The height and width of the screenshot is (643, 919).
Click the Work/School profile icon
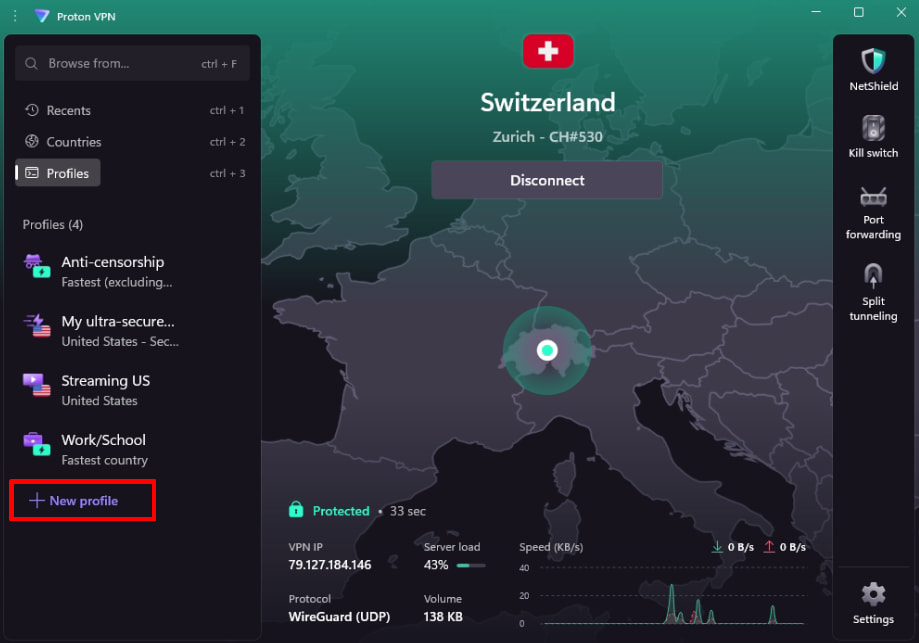tap(37, 444)
